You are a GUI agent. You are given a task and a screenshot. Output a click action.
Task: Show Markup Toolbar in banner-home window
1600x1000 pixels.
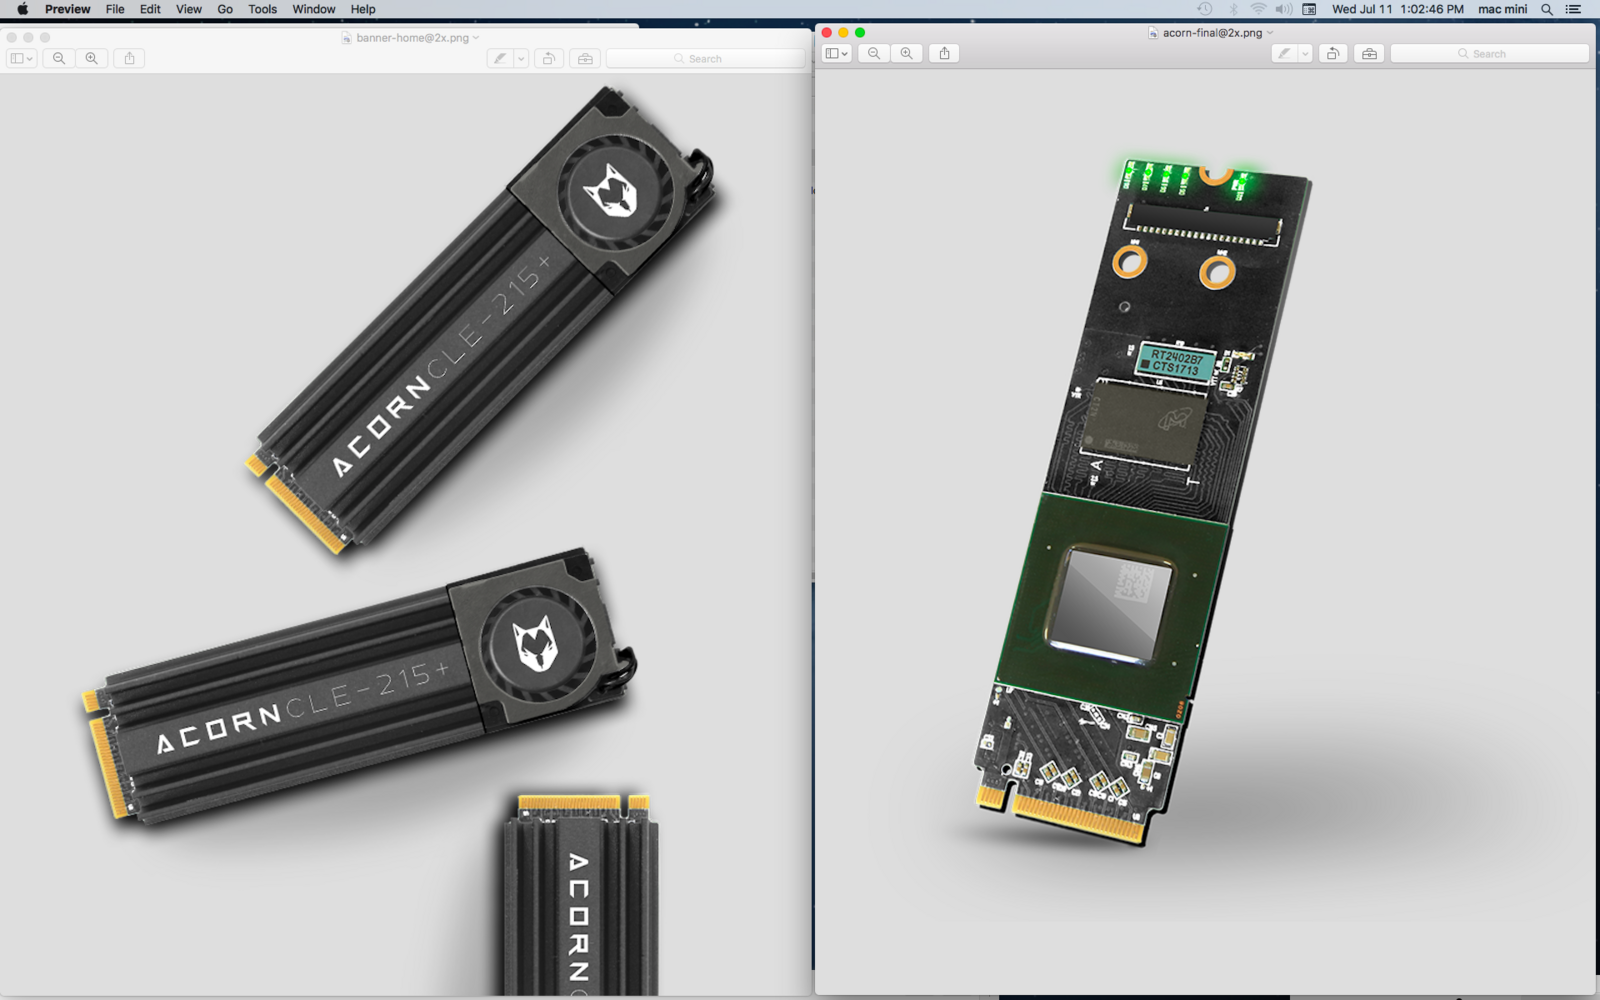click(585, 58)
